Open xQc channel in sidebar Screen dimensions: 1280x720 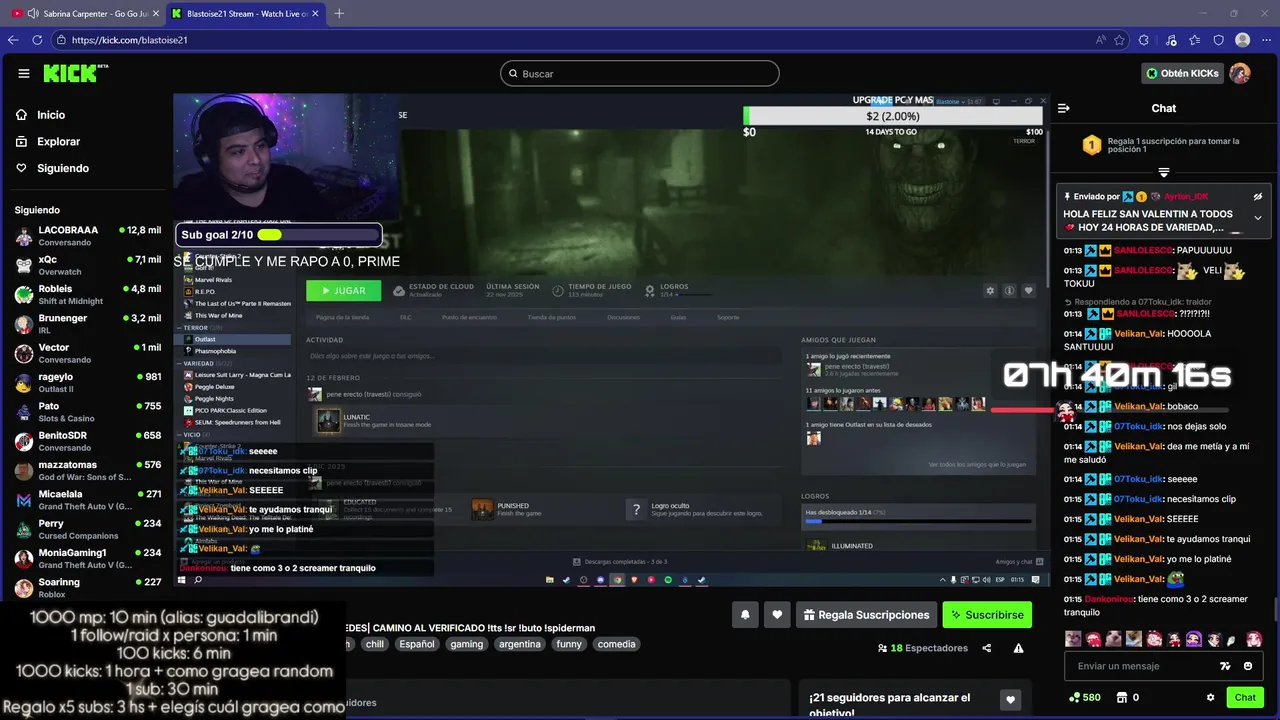click(x=87, y=265)
